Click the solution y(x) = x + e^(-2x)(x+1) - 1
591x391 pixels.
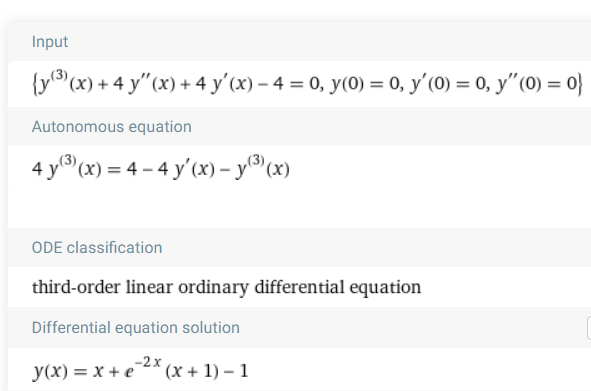click(140, 368)
